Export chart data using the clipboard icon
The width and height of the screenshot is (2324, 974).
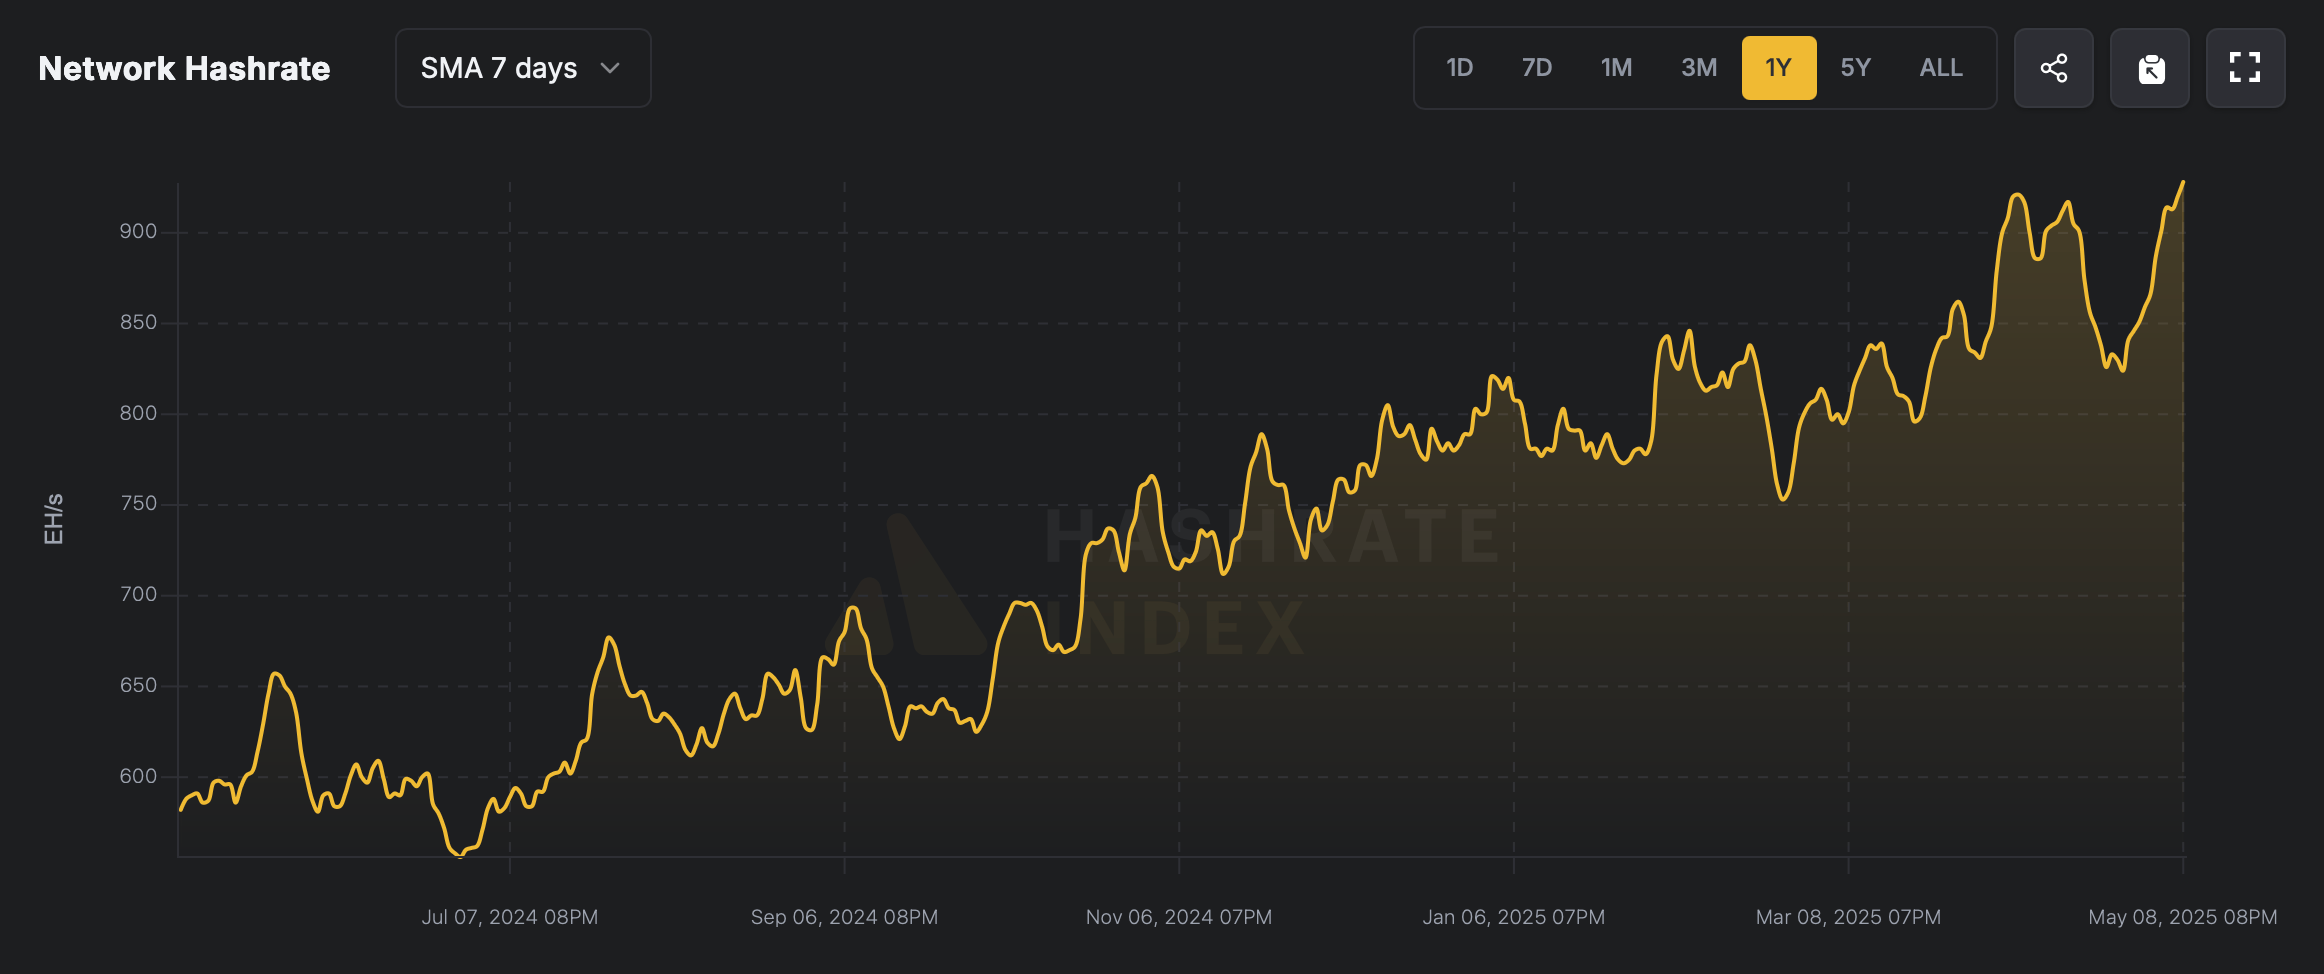(2150, 67)
